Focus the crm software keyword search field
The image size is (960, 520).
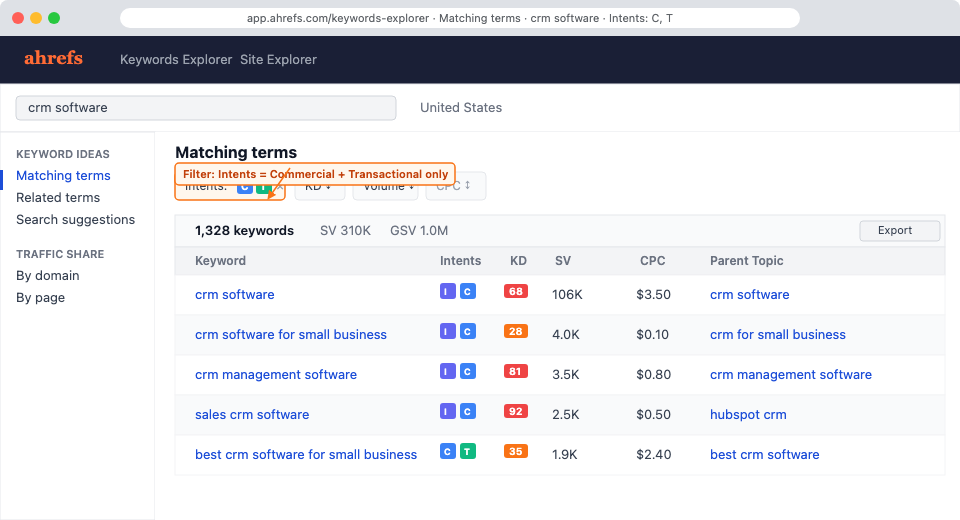coord(206,108)
